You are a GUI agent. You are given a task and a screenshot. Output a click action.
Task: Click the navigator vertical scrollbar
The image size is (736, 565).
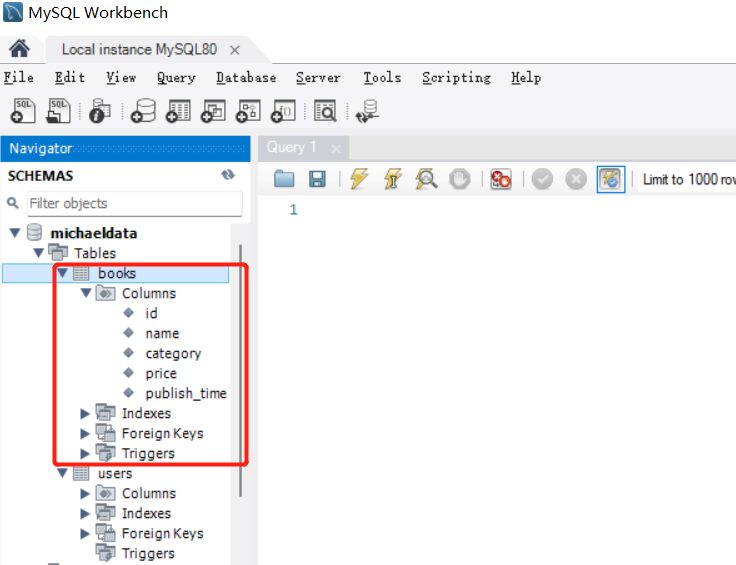coord(240,371)
